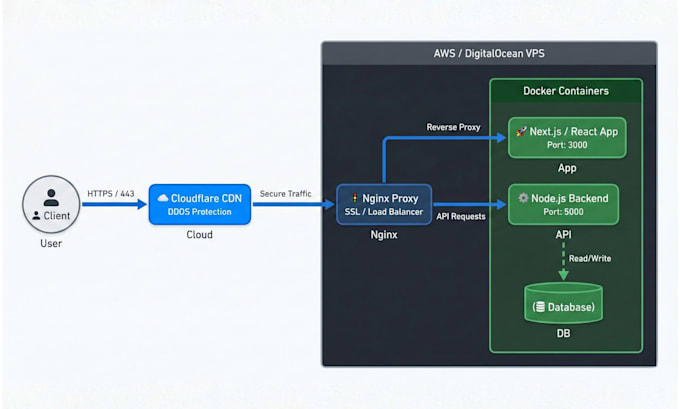Click the Read/Write label
Viewport: 680px width, 409px height.
[x=590, y=258]
